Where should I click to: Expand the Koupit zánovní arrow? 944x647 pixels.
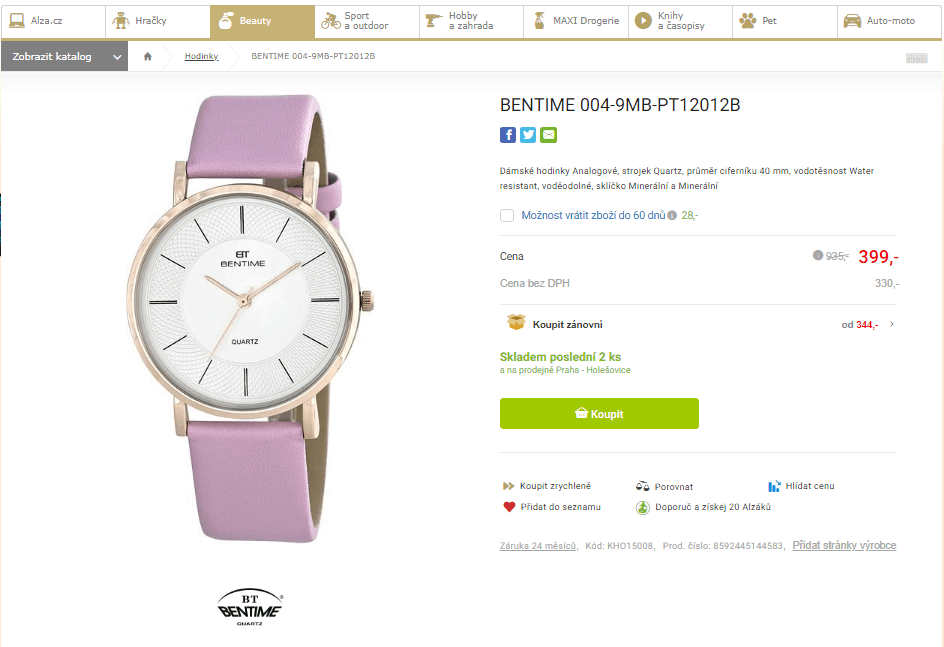click(x=892, y=324)
